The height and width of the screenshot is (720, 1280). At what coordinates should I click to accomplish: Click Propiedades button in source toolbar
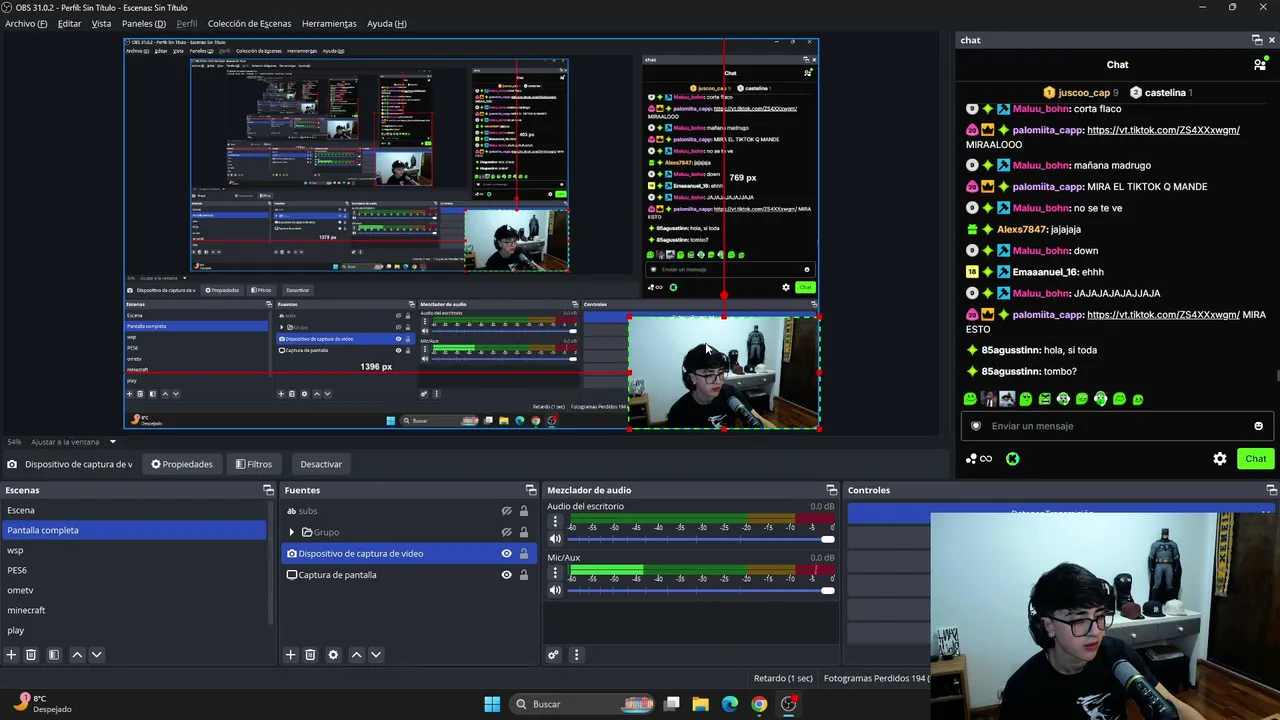[x=182, y=464]
